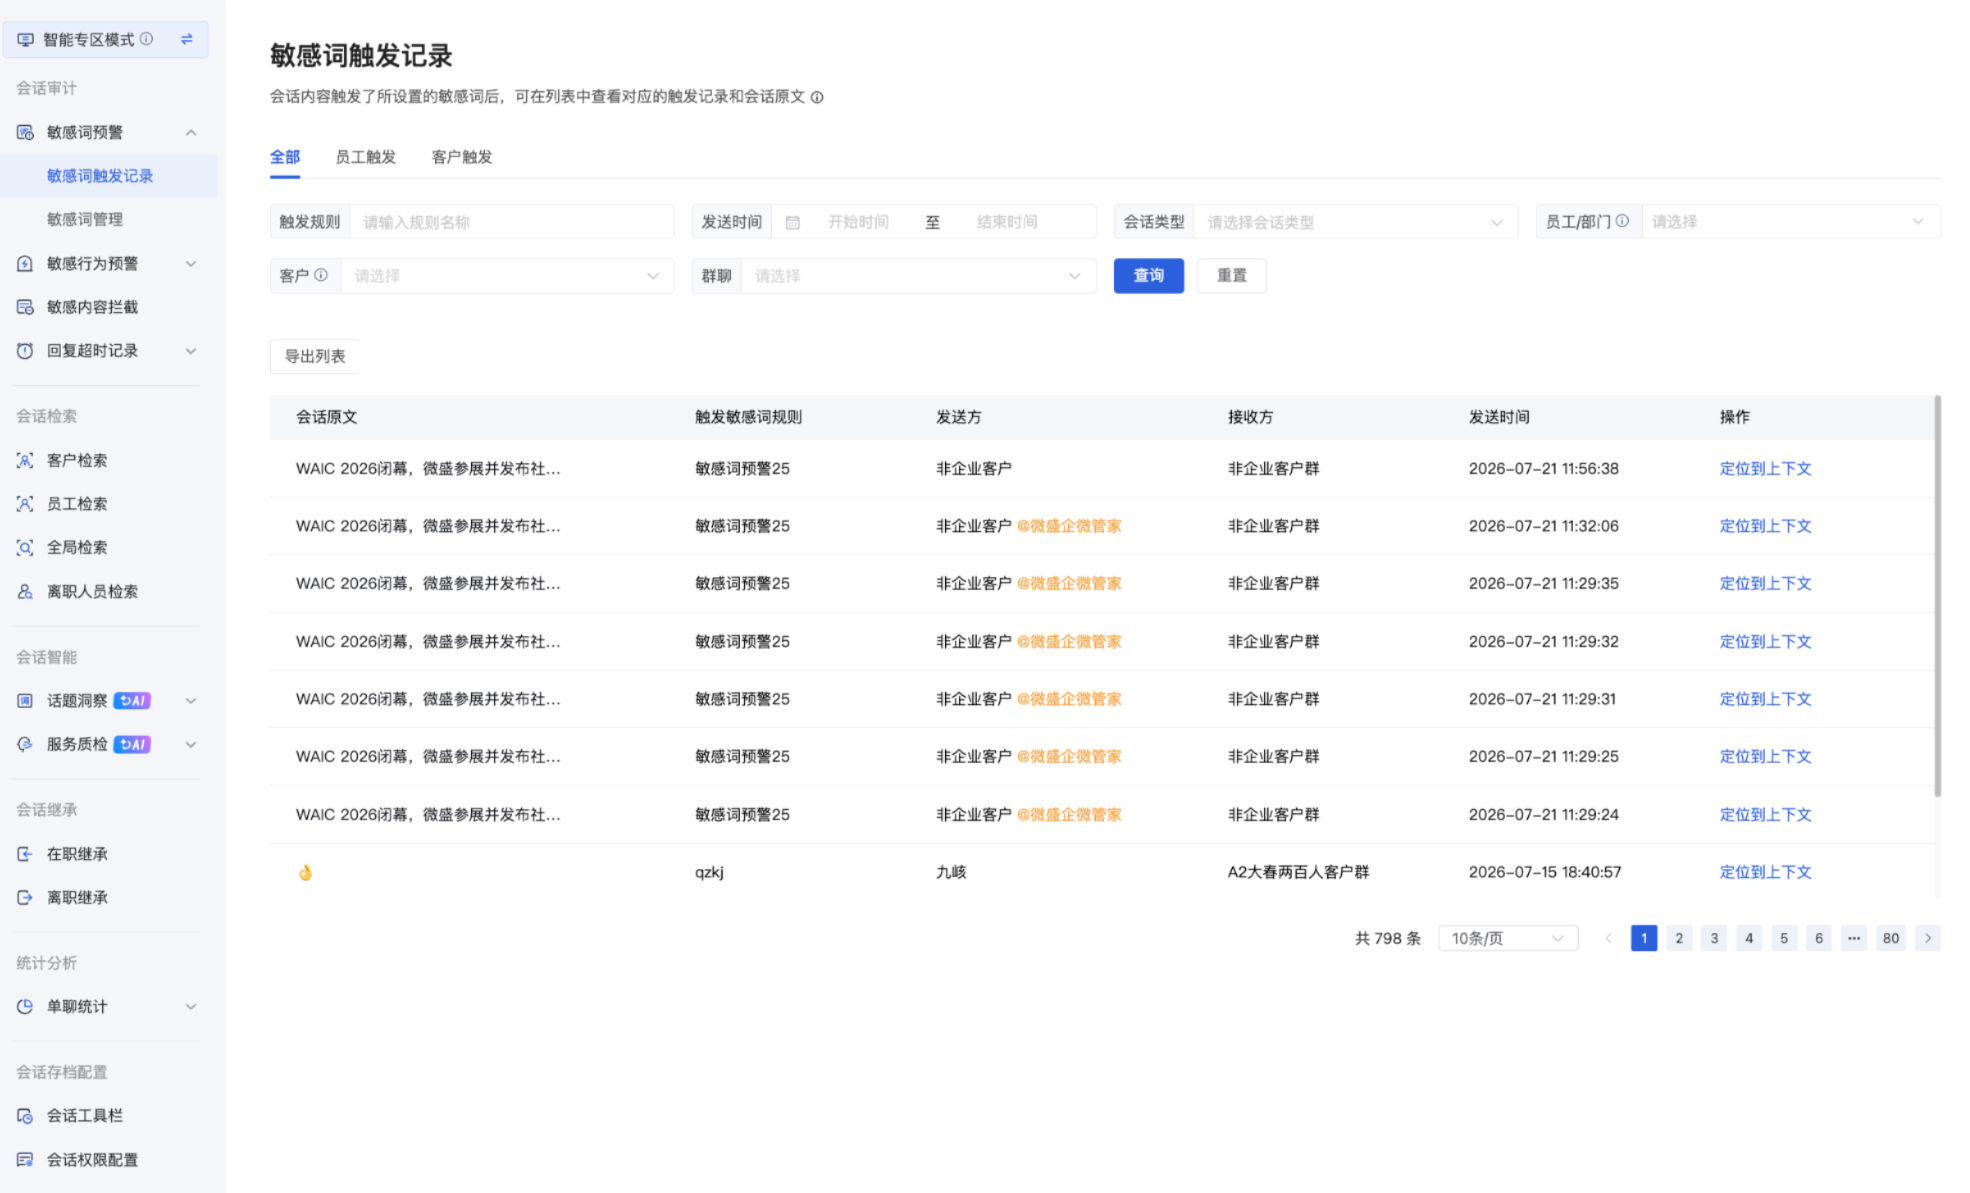Open the 员工/部门 select dropdown
The image size is (1970, 1193).
(x=1790, y=222)
